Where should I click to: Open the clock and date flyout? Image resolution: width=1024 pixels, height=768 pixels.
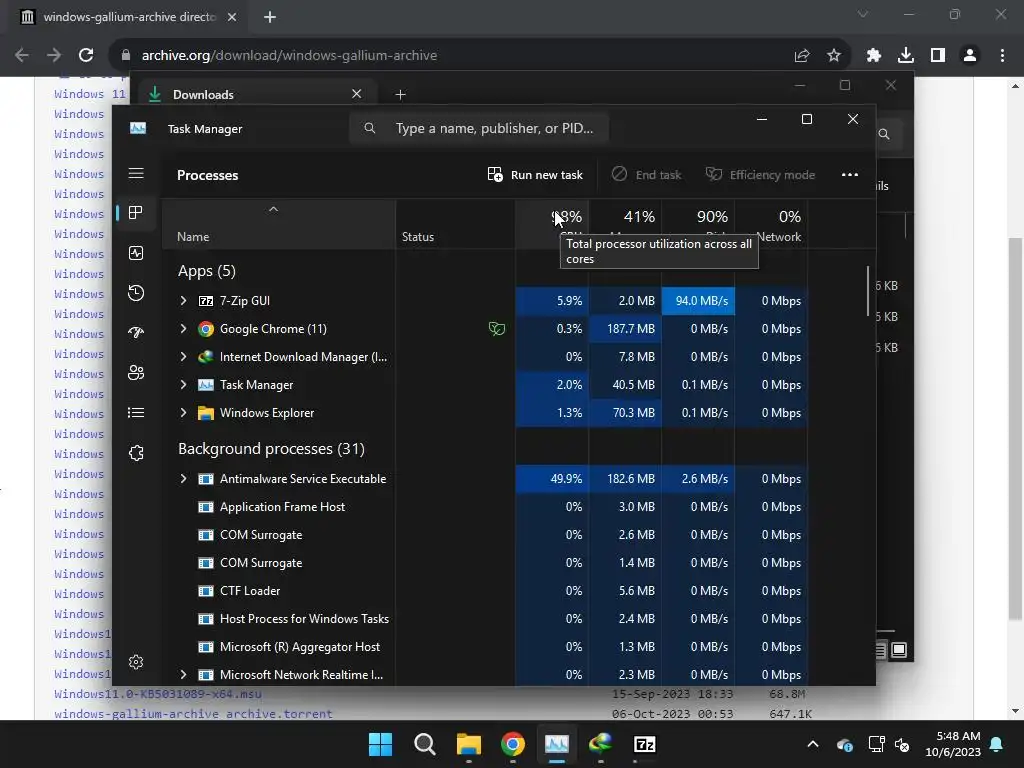(953, 744)
